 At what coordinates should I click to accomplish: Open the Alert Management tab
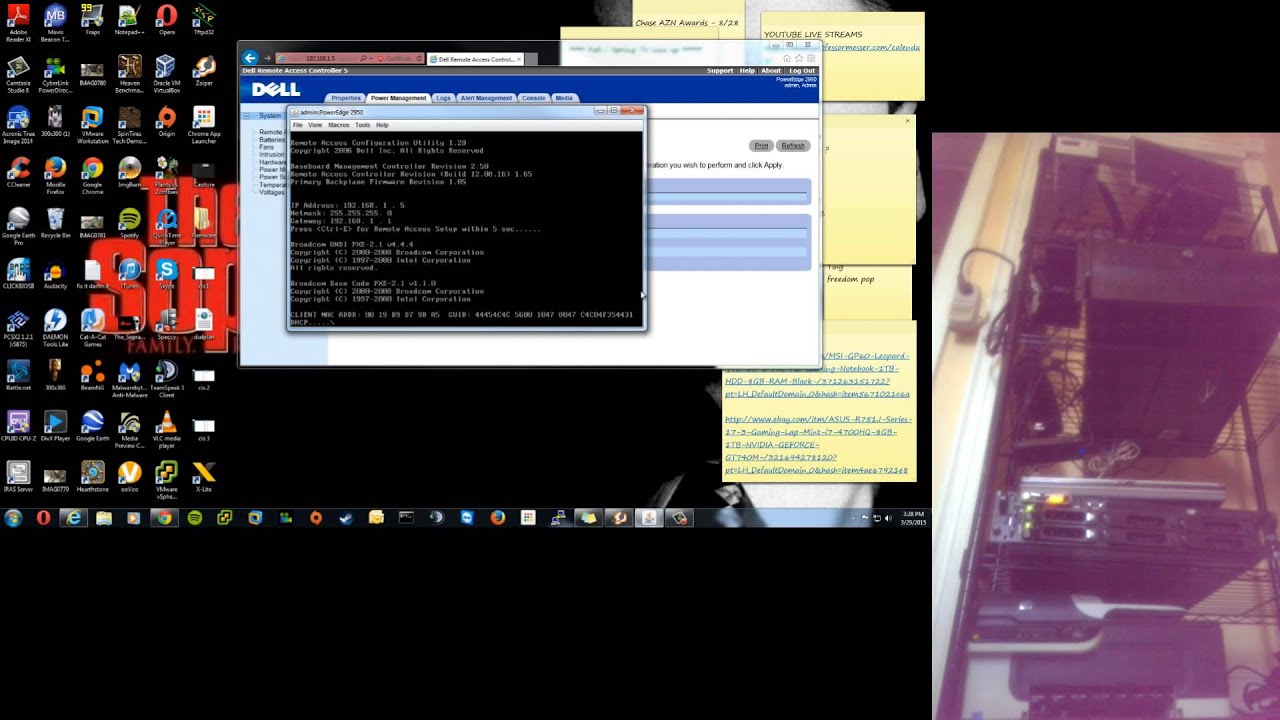[x=486, y=98]
